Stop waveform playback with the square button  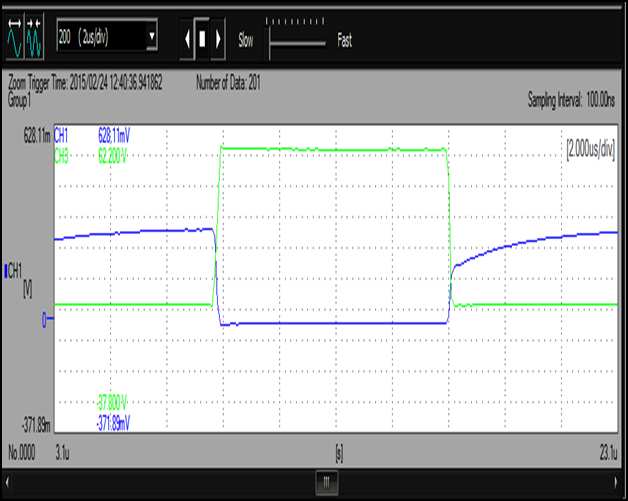click(202, 39)
